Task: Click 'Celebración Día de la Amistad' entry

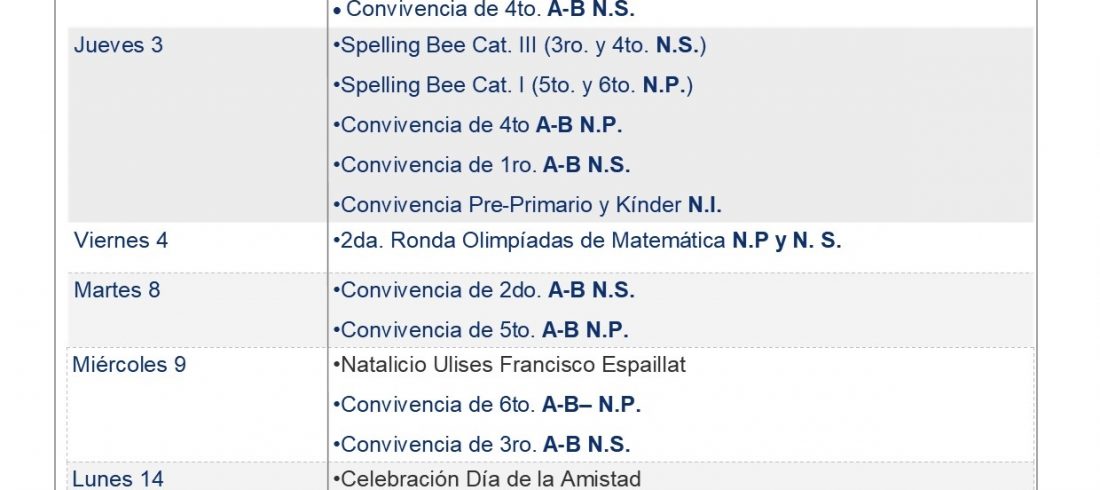Action: pyautogui.click(x=487, y=479)
